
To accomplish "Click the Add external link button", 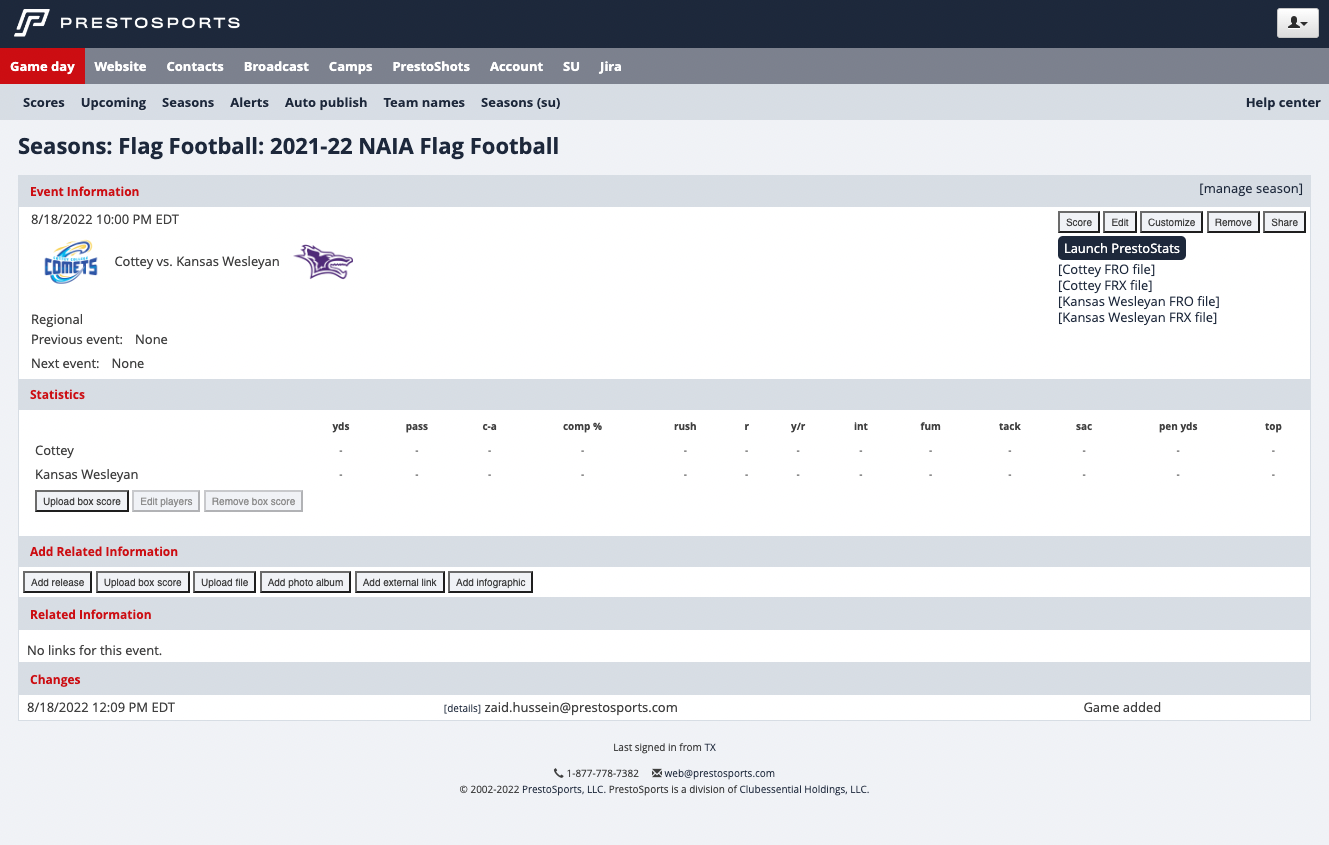I will (x=400, y=582).
